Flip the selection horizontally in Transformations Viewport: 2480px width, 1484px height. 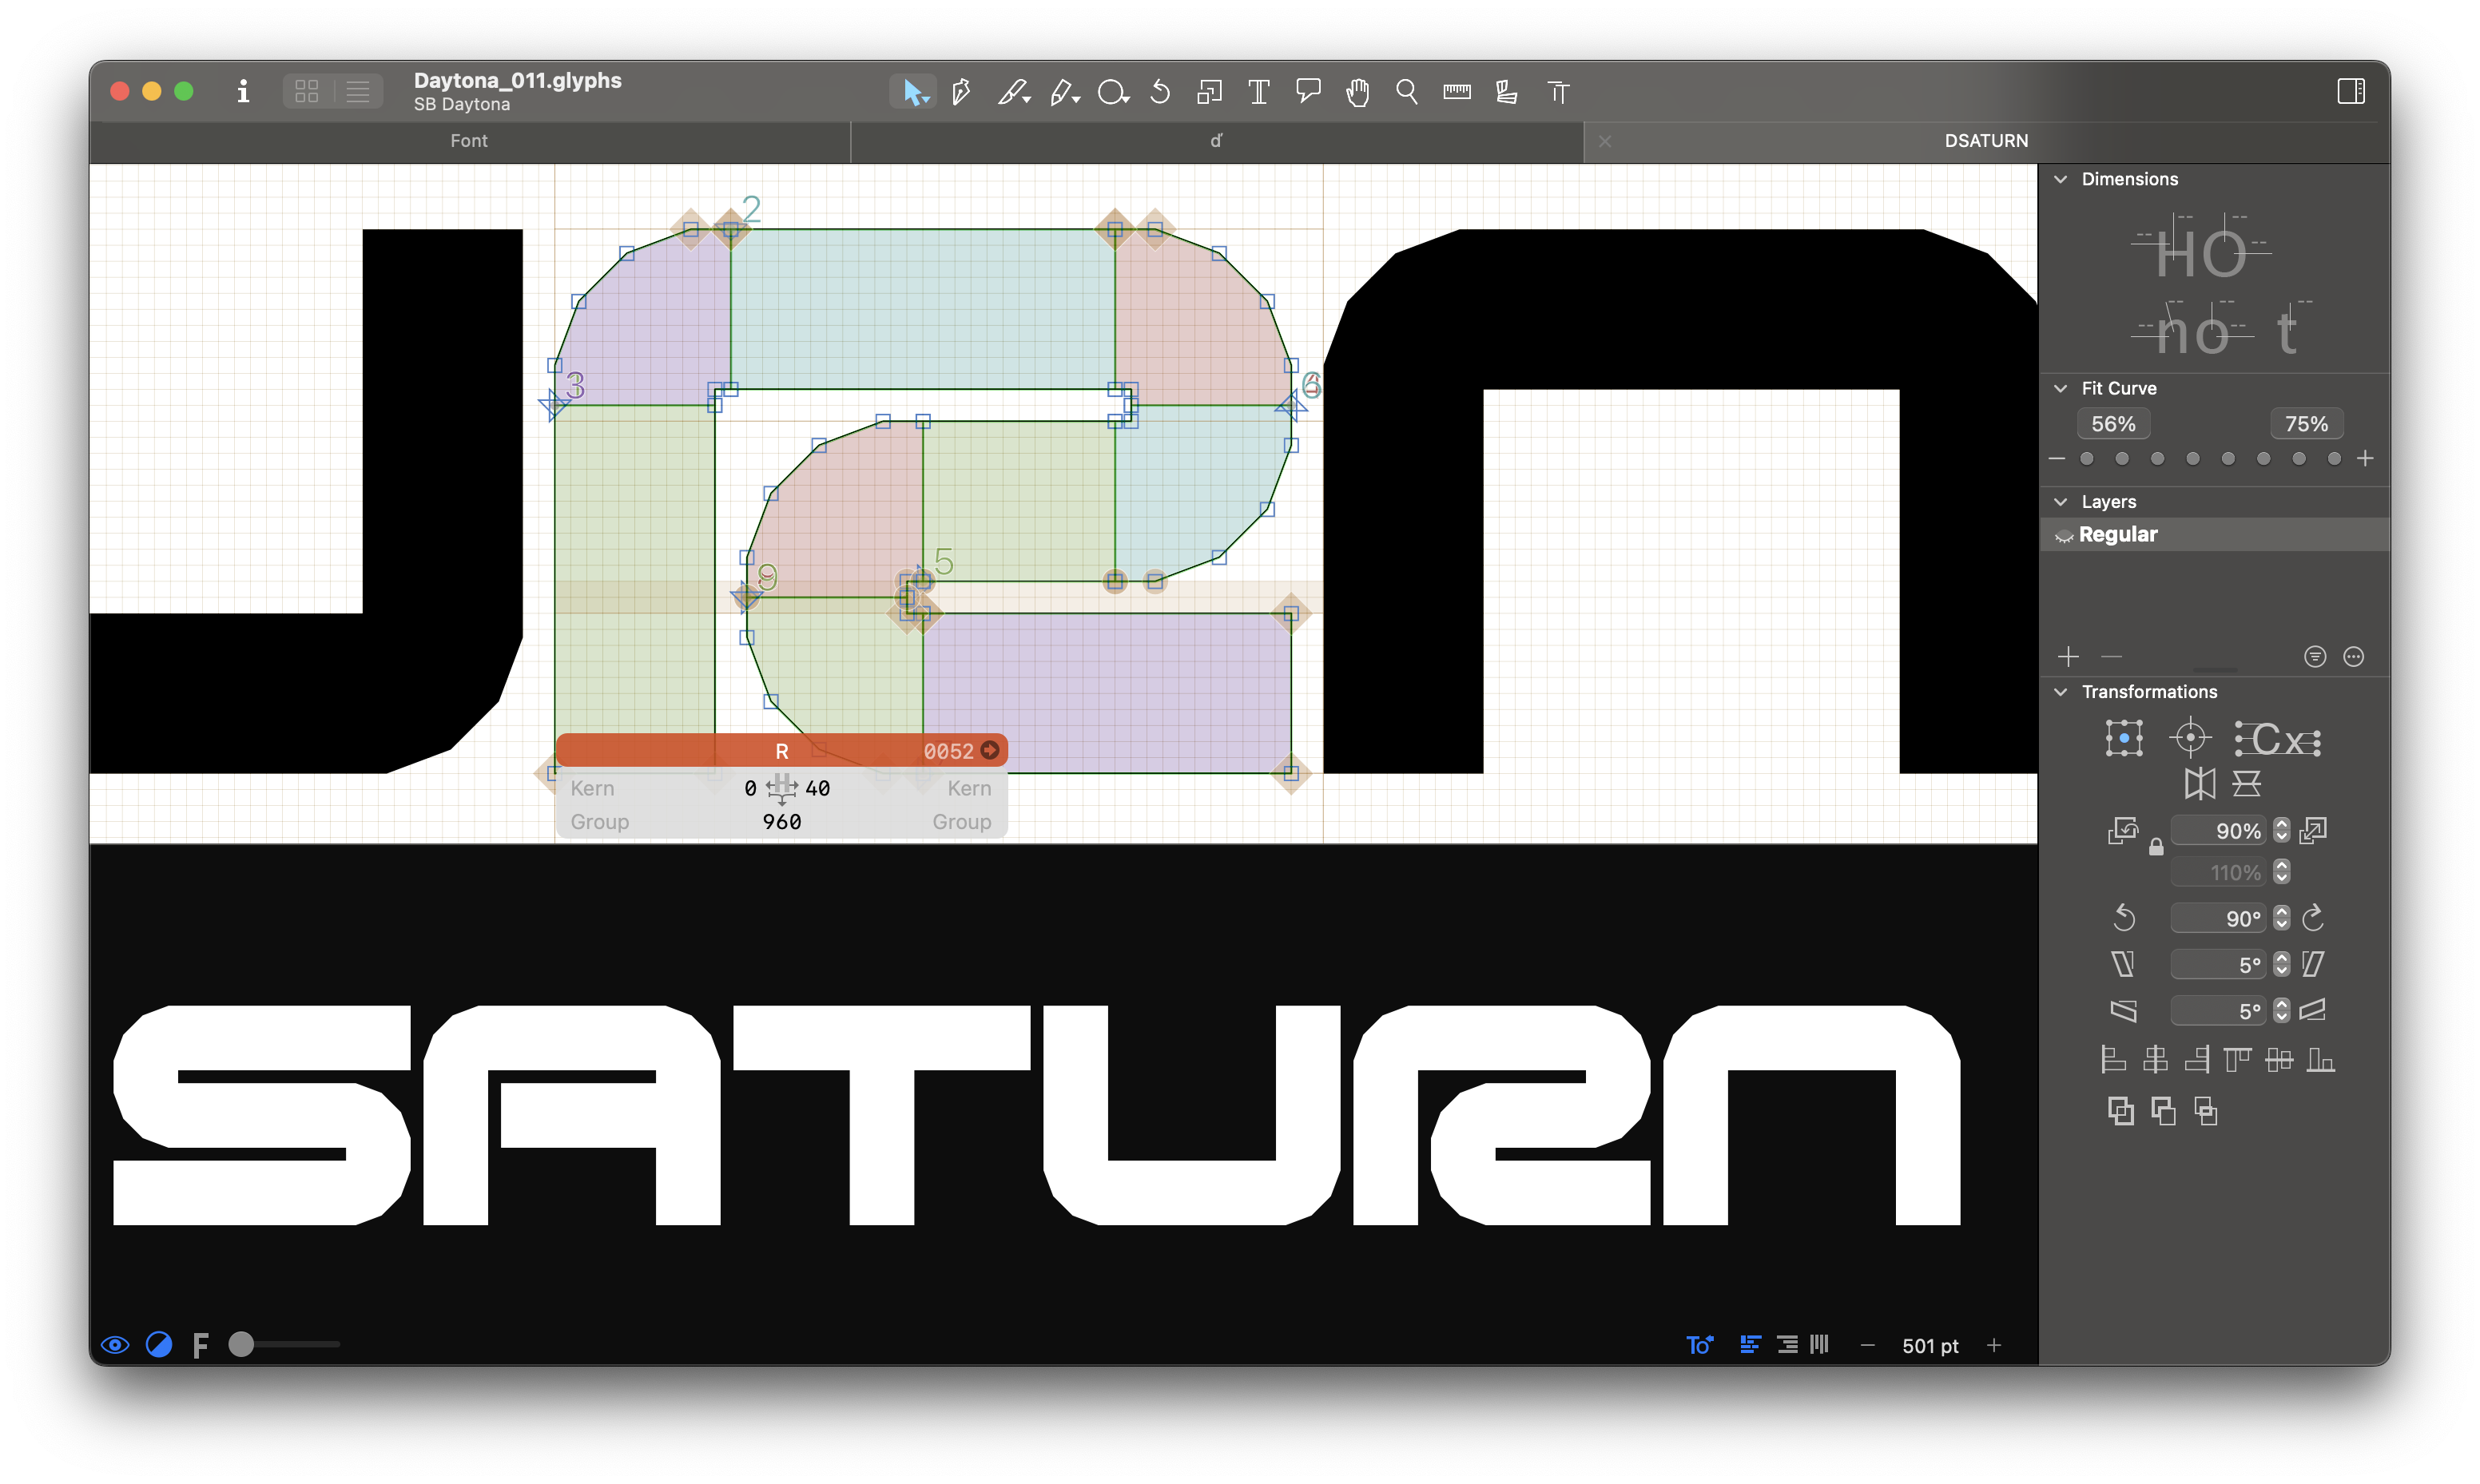2201,784
